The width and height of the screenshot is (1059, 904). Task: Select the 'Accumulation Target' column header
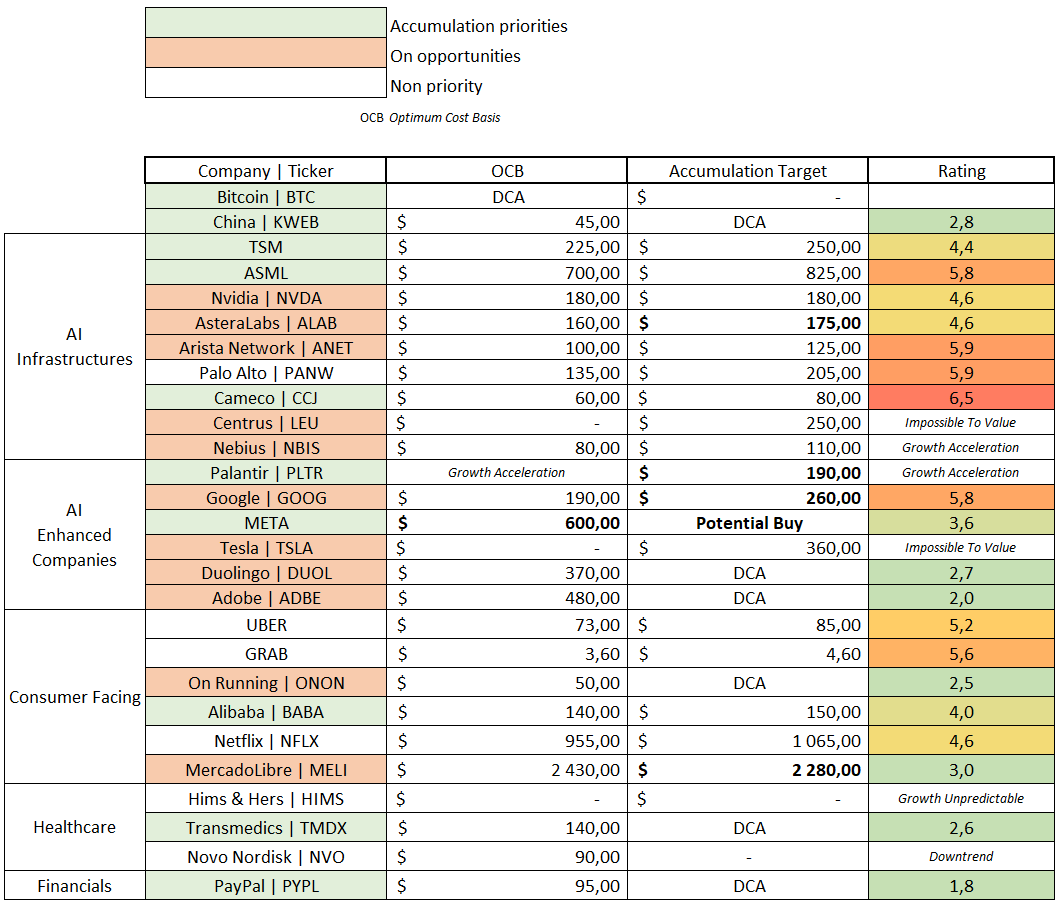tap(748, 171)
